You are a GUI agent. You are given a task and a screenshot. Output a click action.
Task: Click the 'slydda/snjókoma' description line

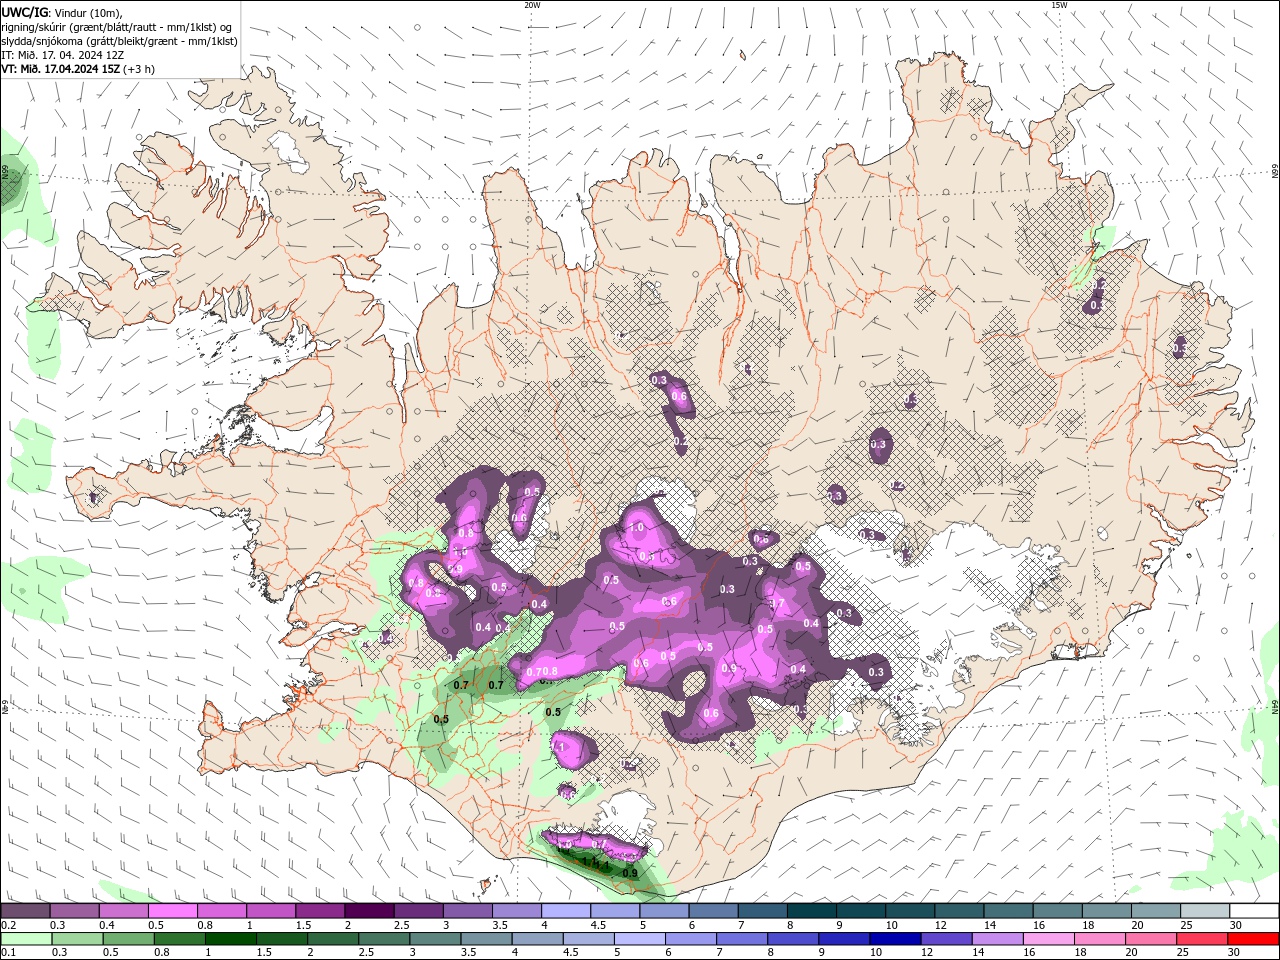click(119, 41)
